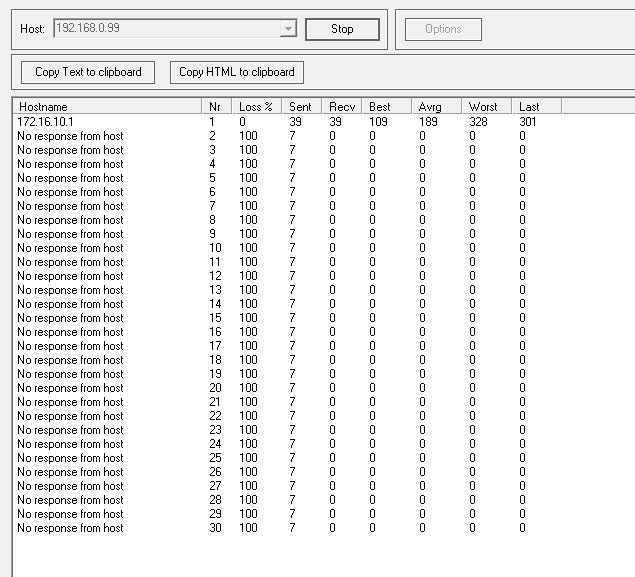This screenshot has width=635, height=577.
Task: Click the Recv column header
Action: coord(342,107)
